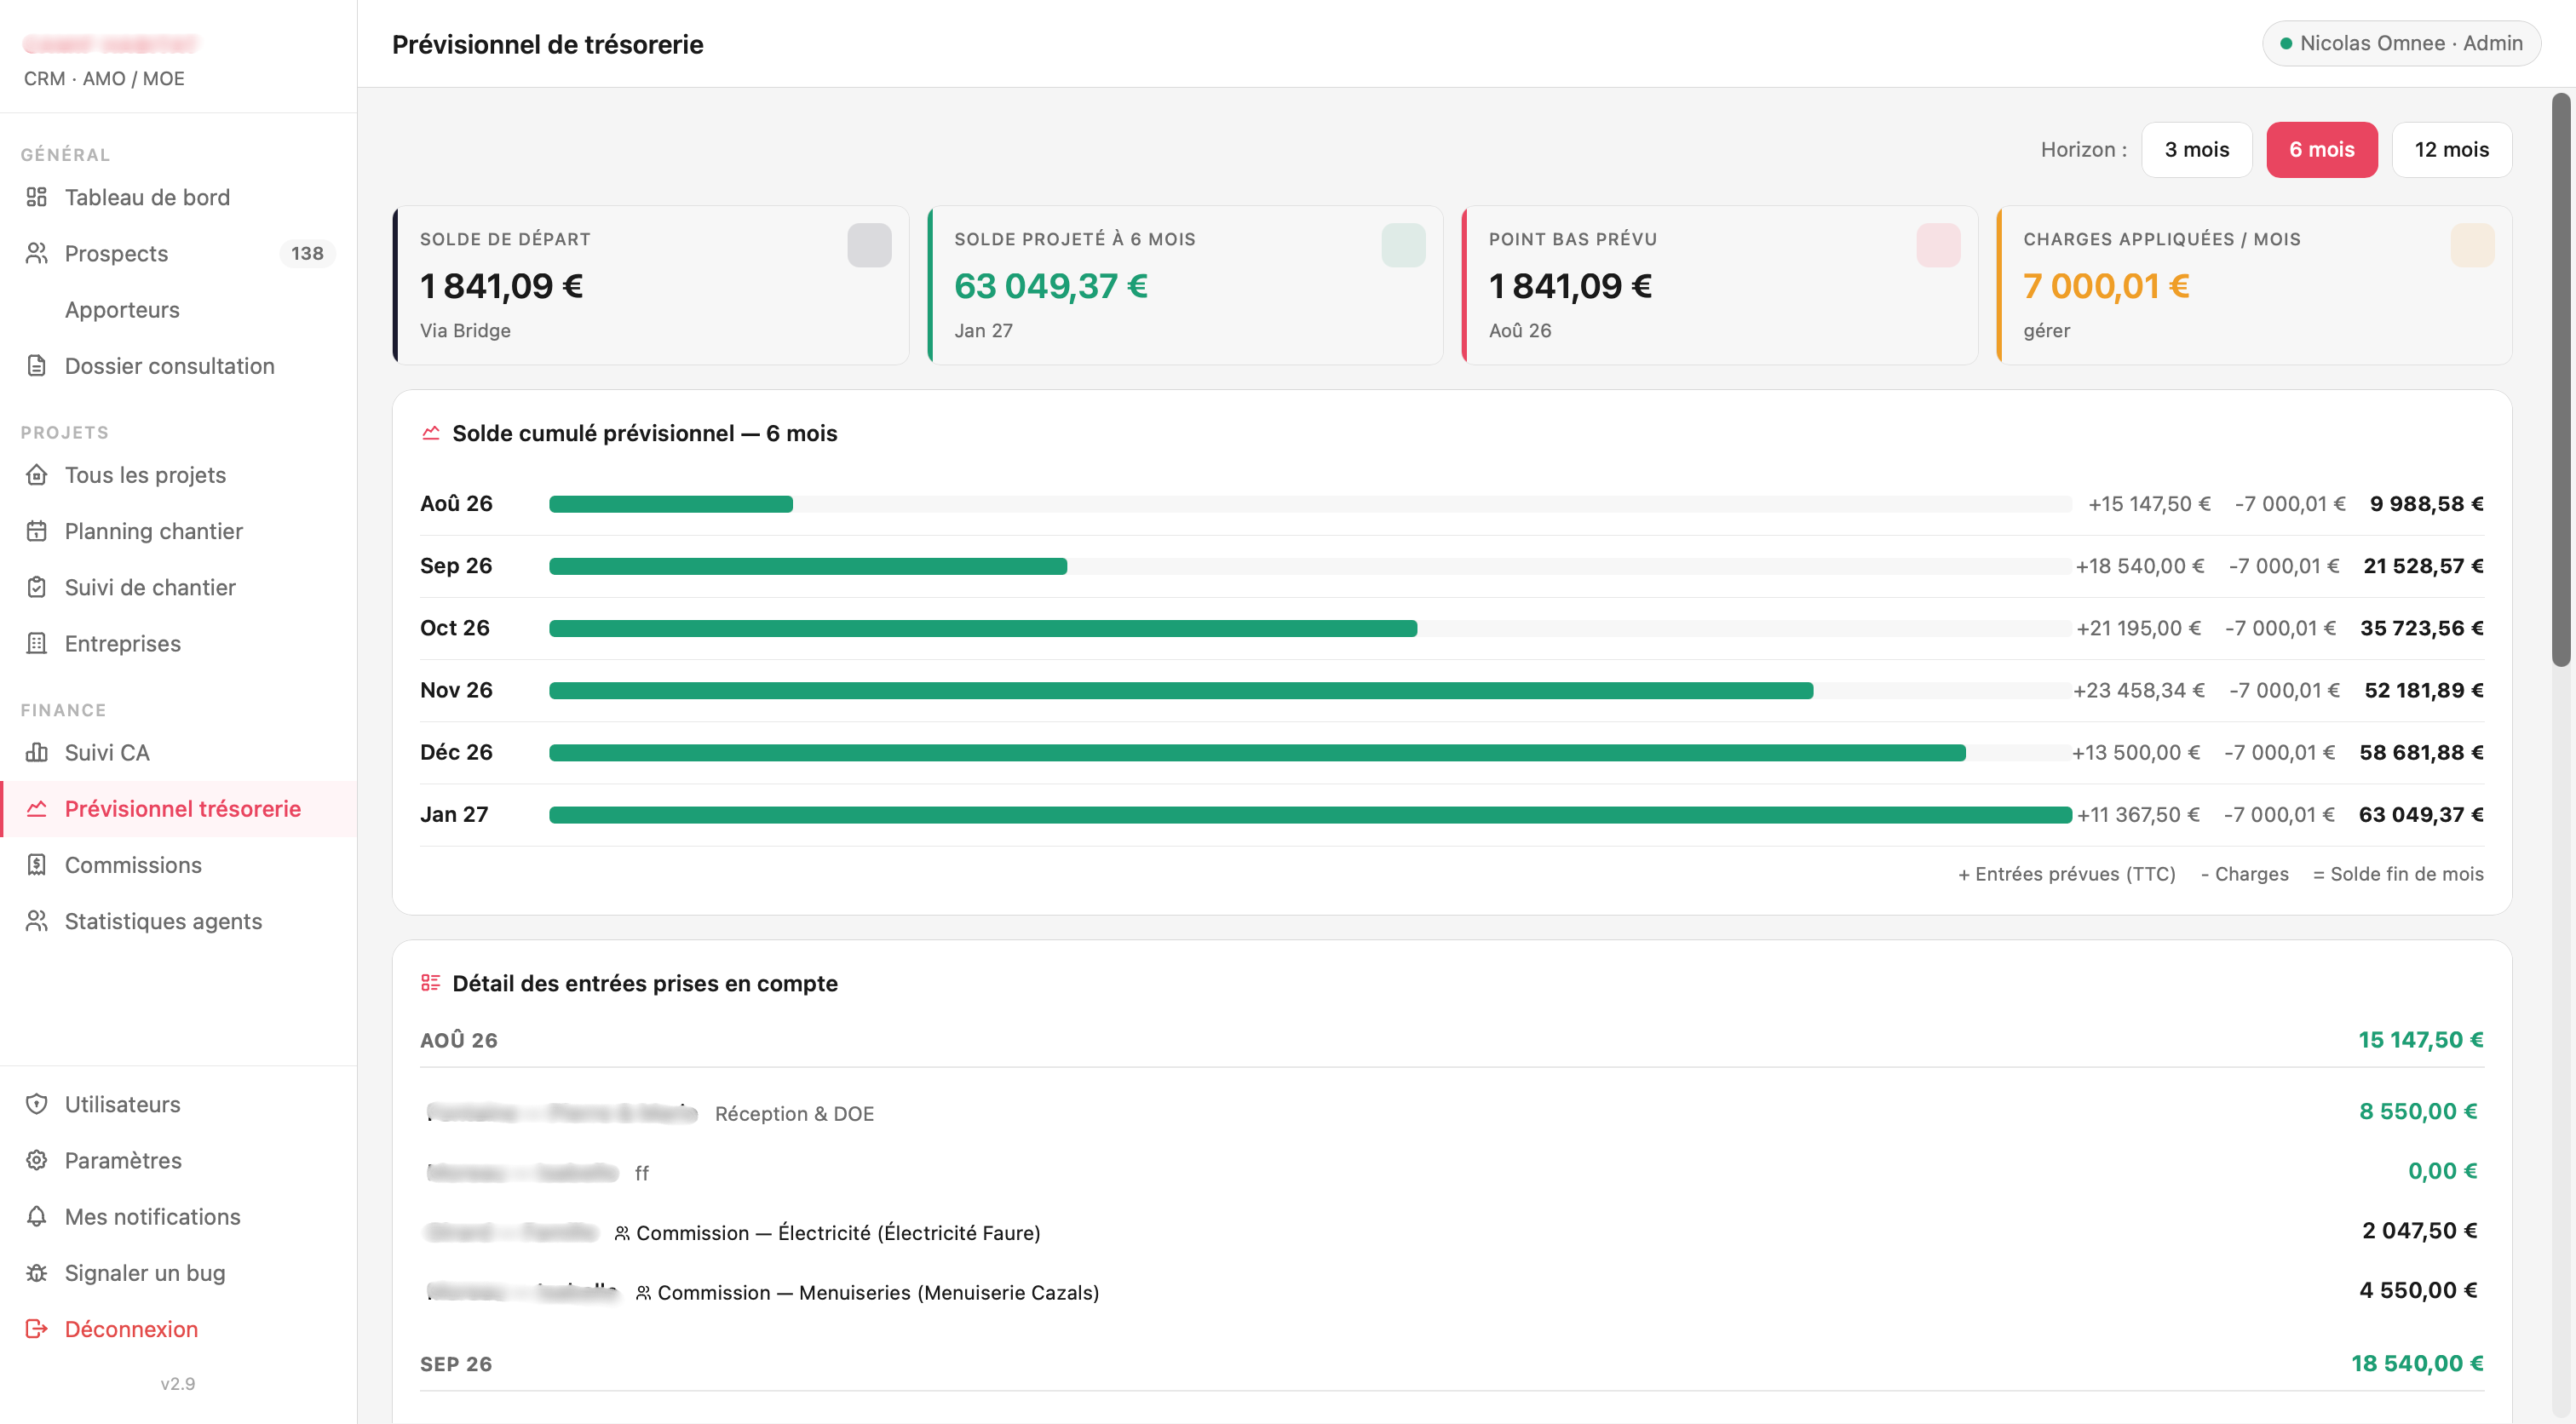Click the gérer charges link

tap(2046, 331)
